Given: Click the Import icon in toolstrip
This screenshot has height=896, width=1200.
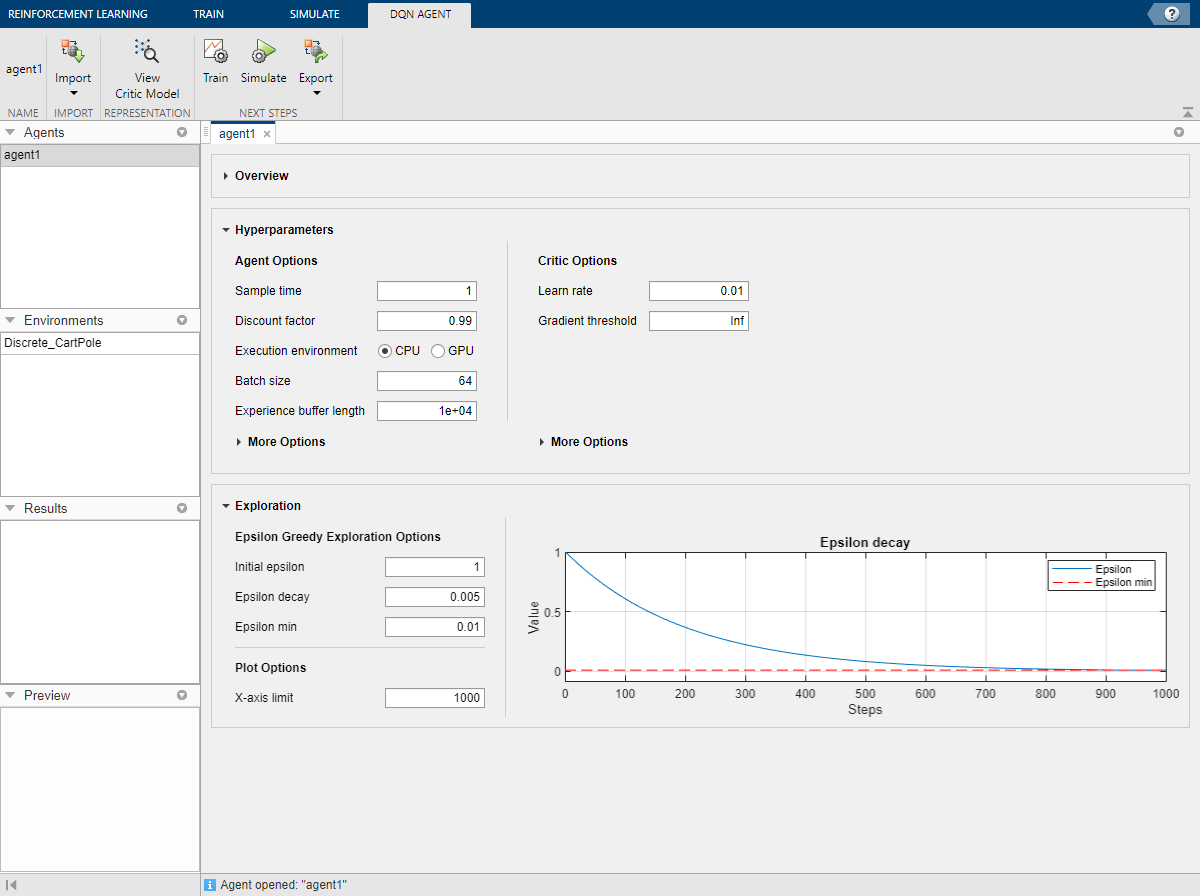Looking at the screenshot, I should pos(72,52).
